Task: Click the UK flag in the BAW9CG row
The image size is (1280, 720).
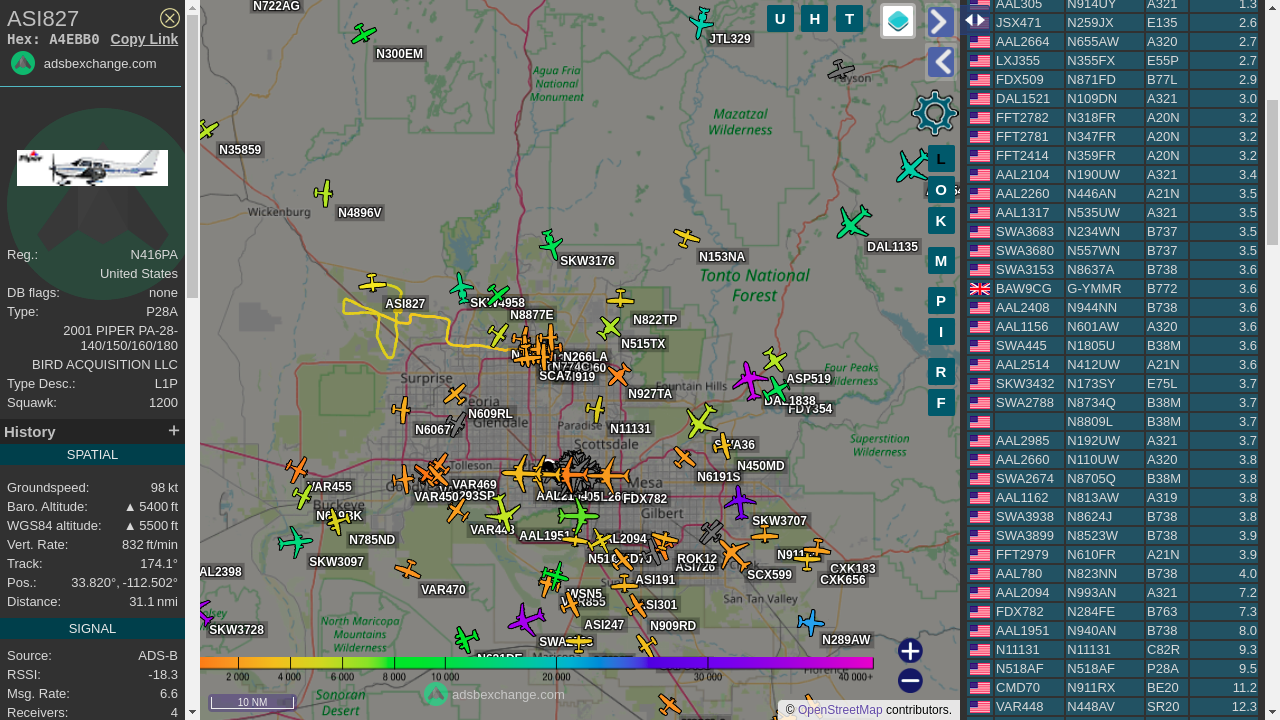Action: pyautogui.click(x=980, y=289)
